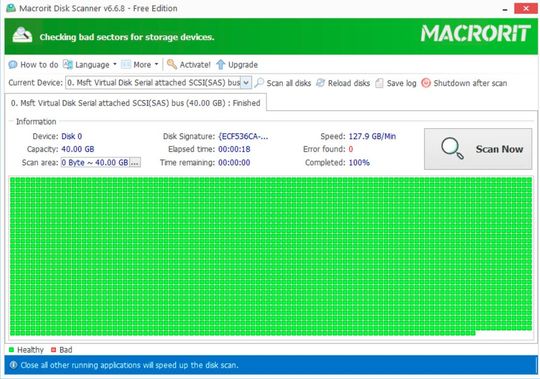This screenshot has width=540, height=379.
Task: Minimize the Macrorit Disk Scanner window
Action: coord(505,9)
